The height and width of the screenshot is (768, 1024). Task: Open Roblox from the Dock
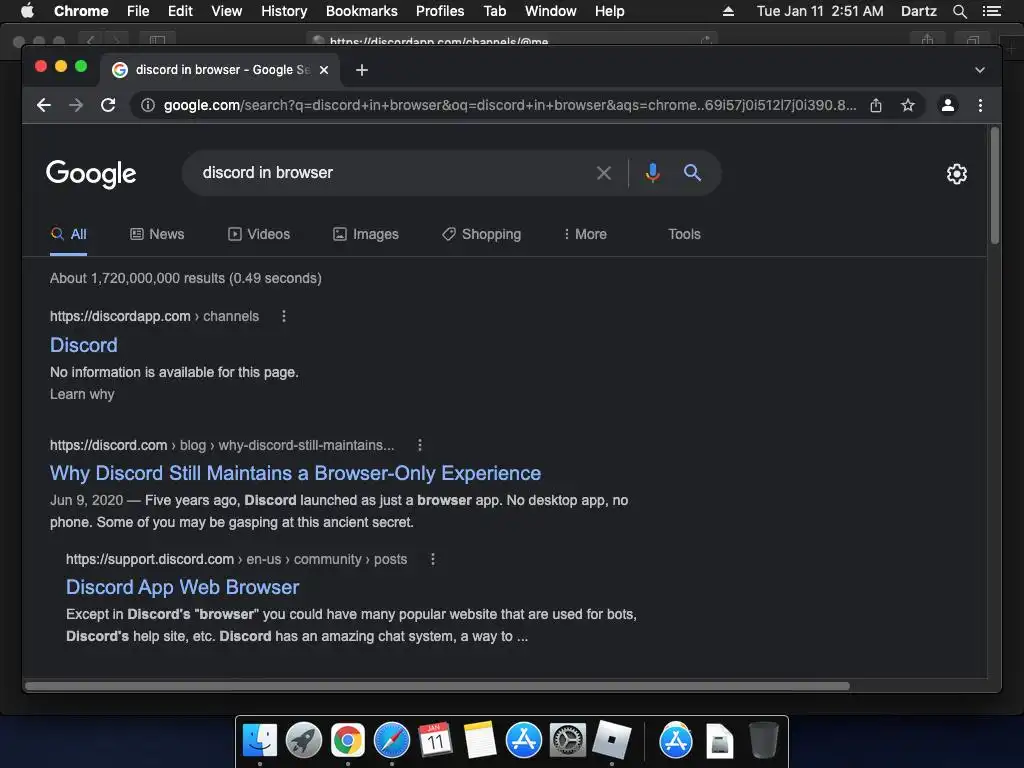(x=612, y=741)
